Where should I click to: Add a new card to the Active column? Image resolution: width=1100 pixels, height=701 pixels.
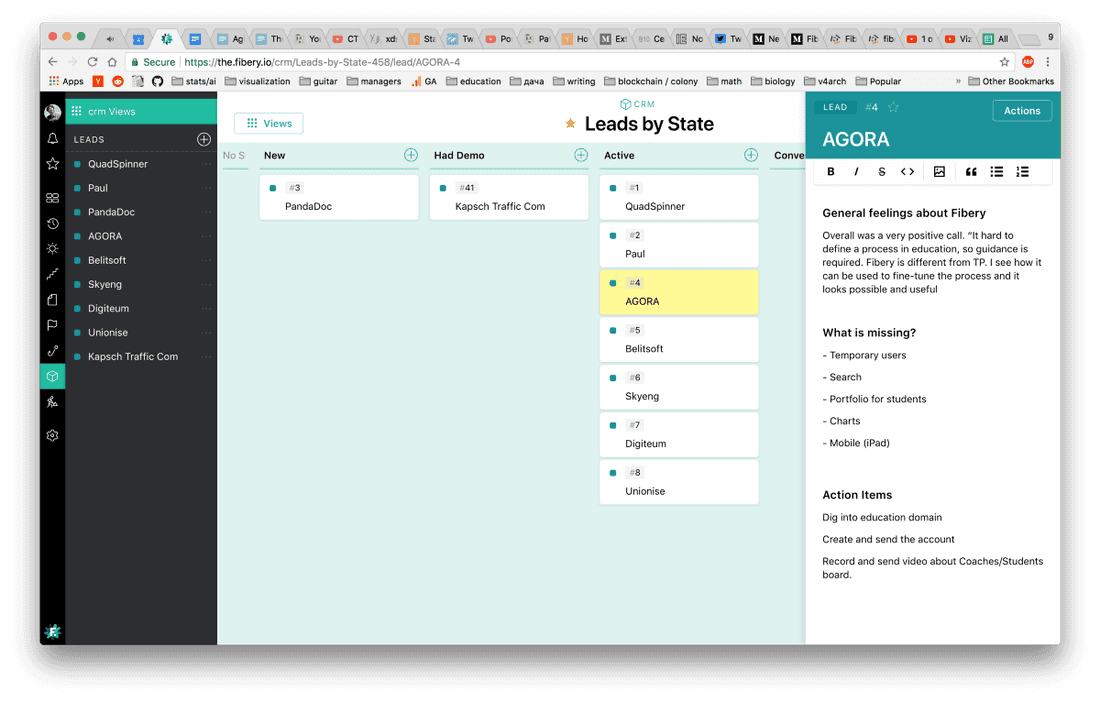750,155
